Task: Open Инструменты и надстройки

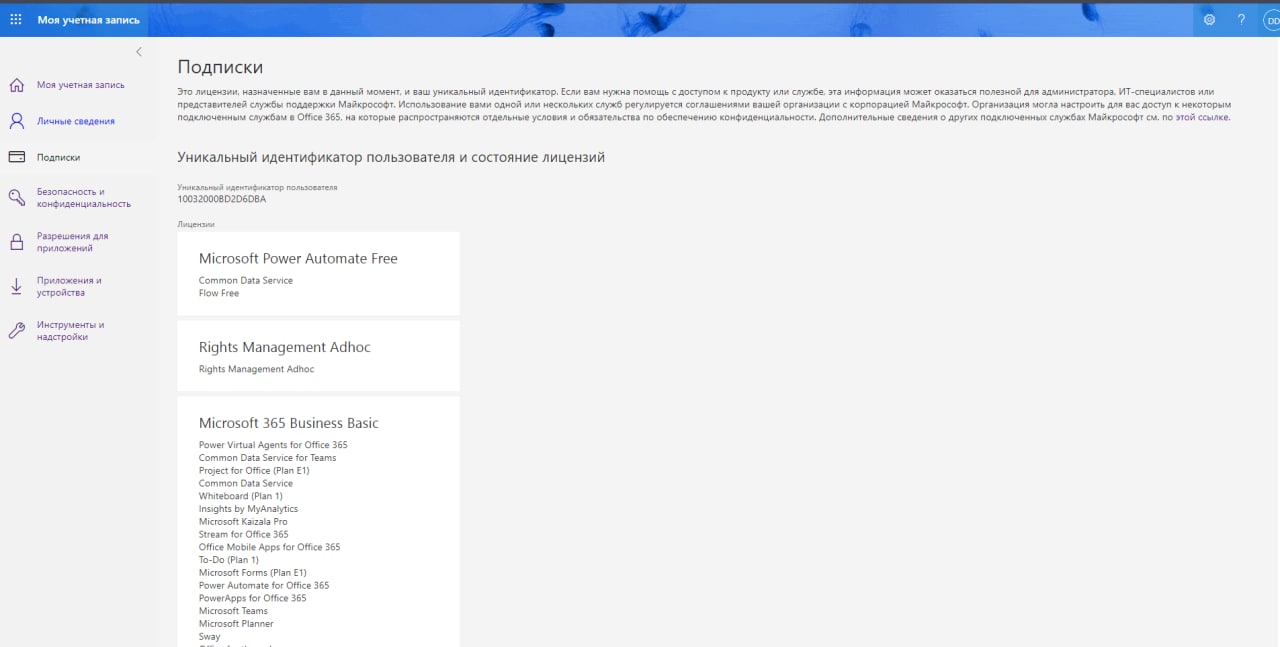Action: point(71,331)
